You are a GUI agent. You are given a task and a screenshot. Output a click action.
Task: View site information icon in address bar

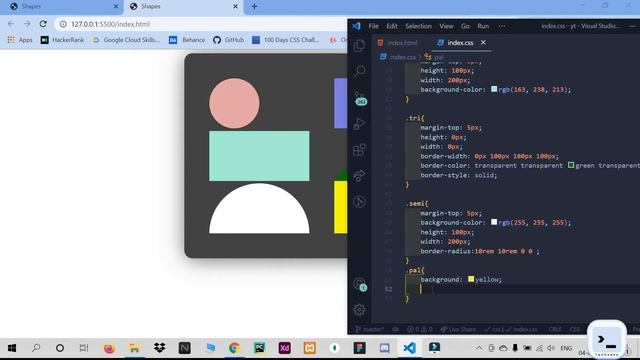[x=63, y=24]
